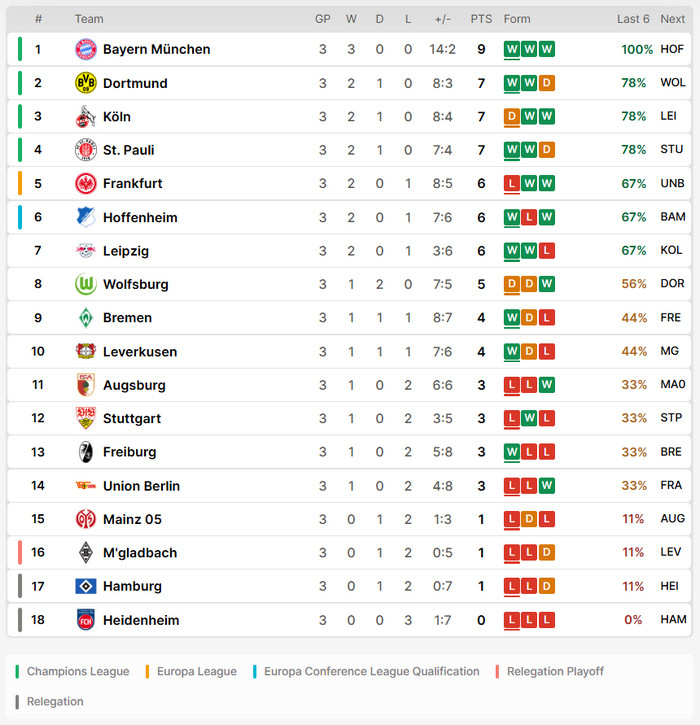Click Bayern's next opponent HOF
The image size is (700, 725).
pyautogui.click(x=672, y=49)
